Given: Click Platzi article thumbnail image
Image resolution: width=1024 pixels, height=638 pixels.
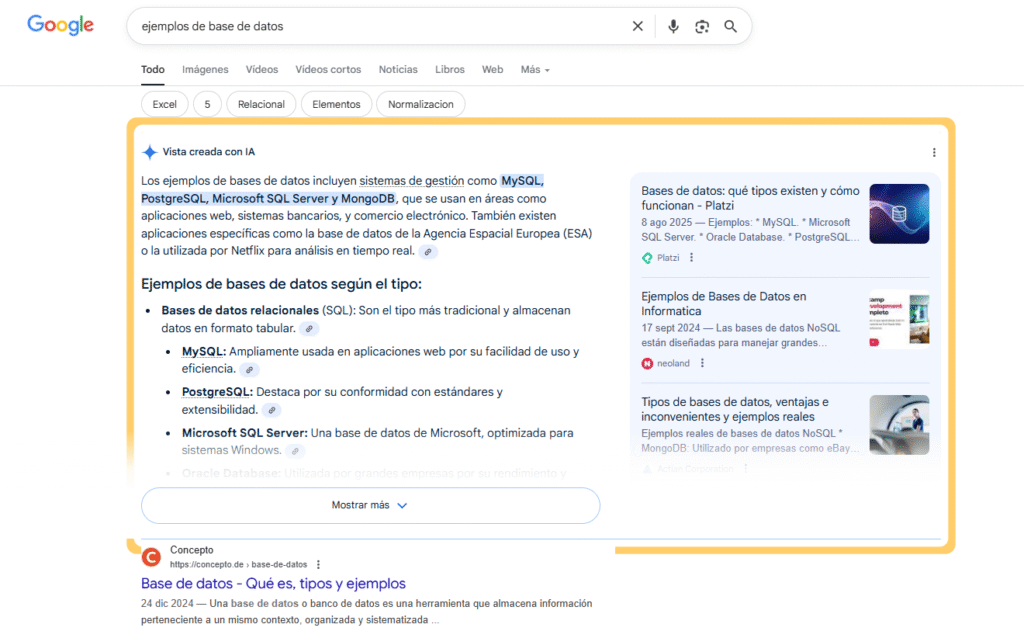Looking at the screenshot, I should click(x=898, y=214).
